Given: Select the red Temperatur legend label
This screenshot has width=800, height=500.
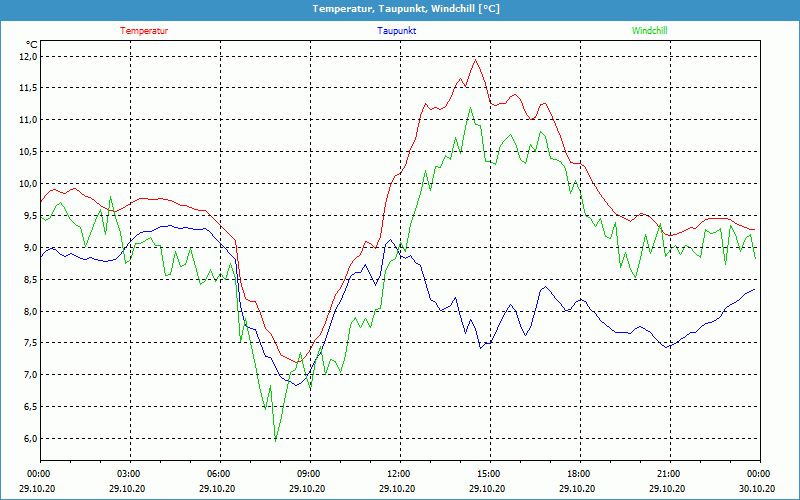Looking at the screenshot, I should [144, 31].
